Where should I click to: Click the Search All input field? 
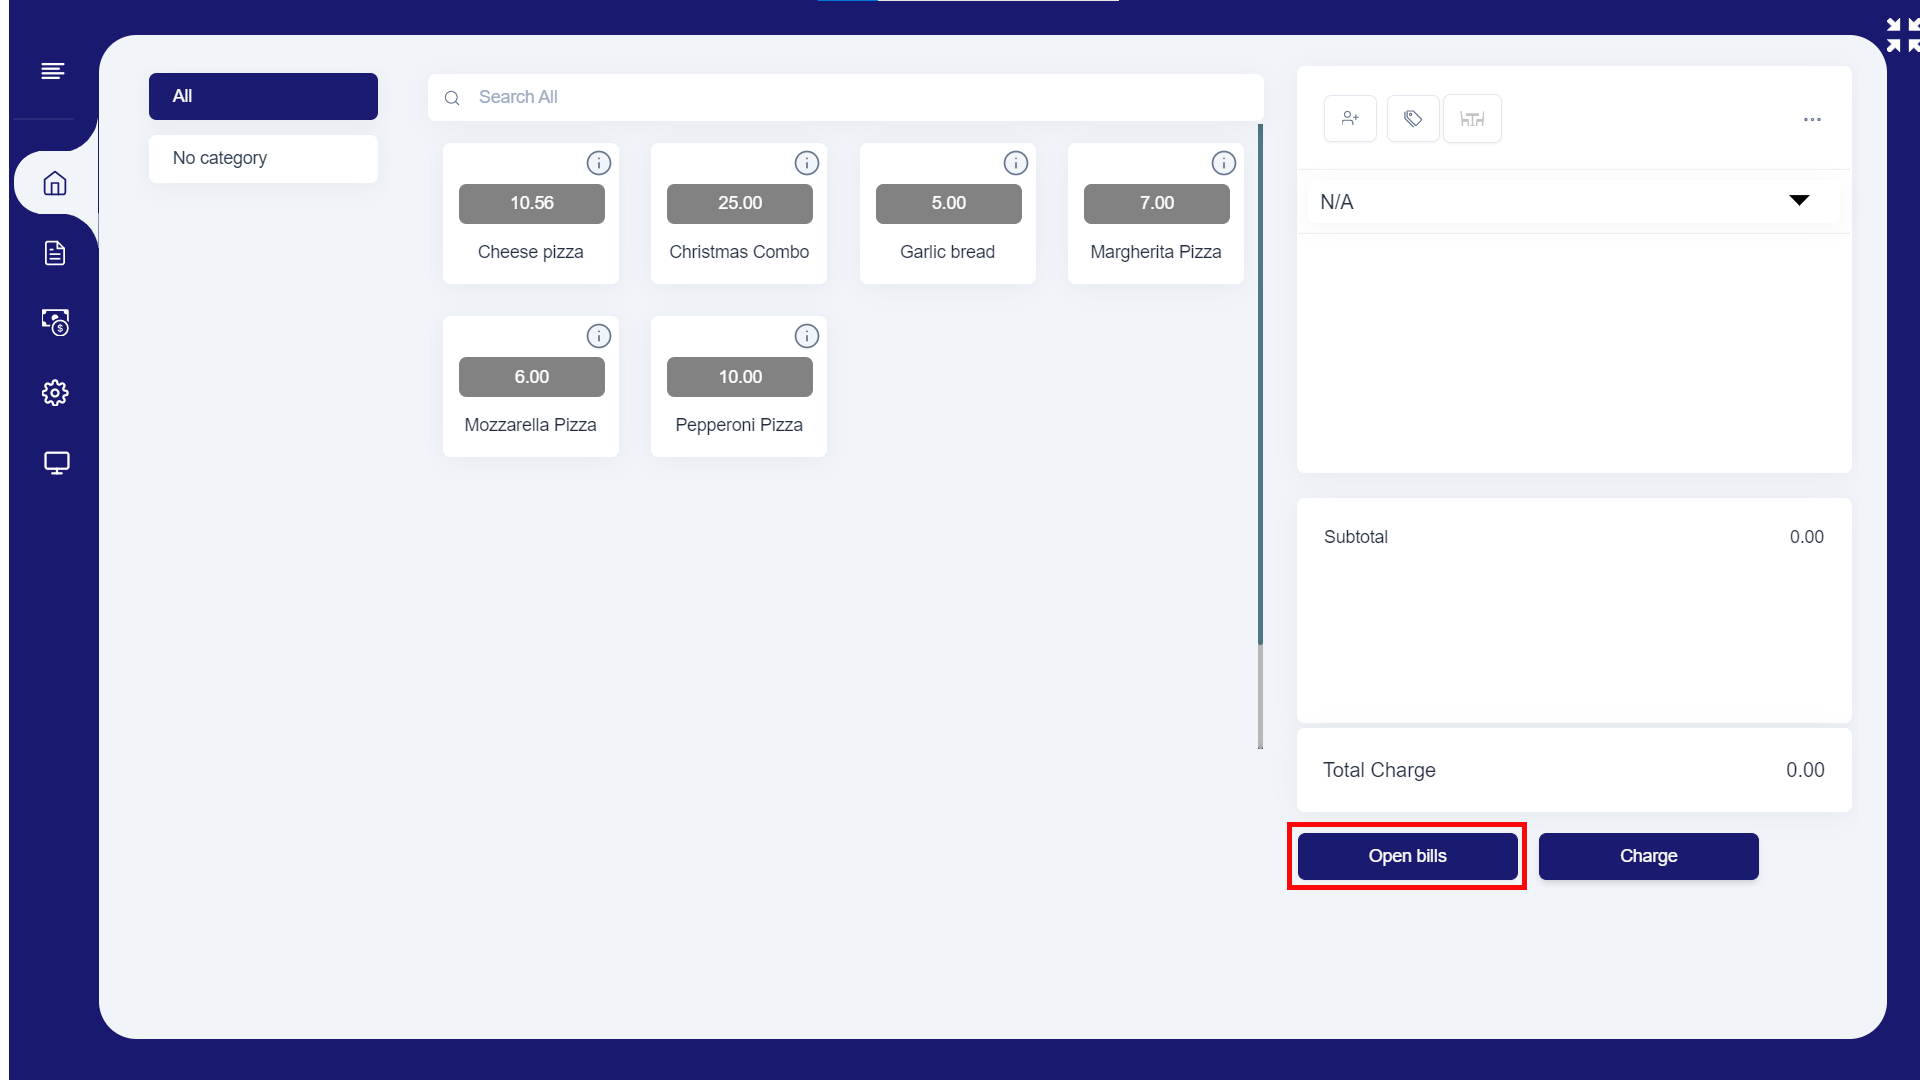point(845,98)
